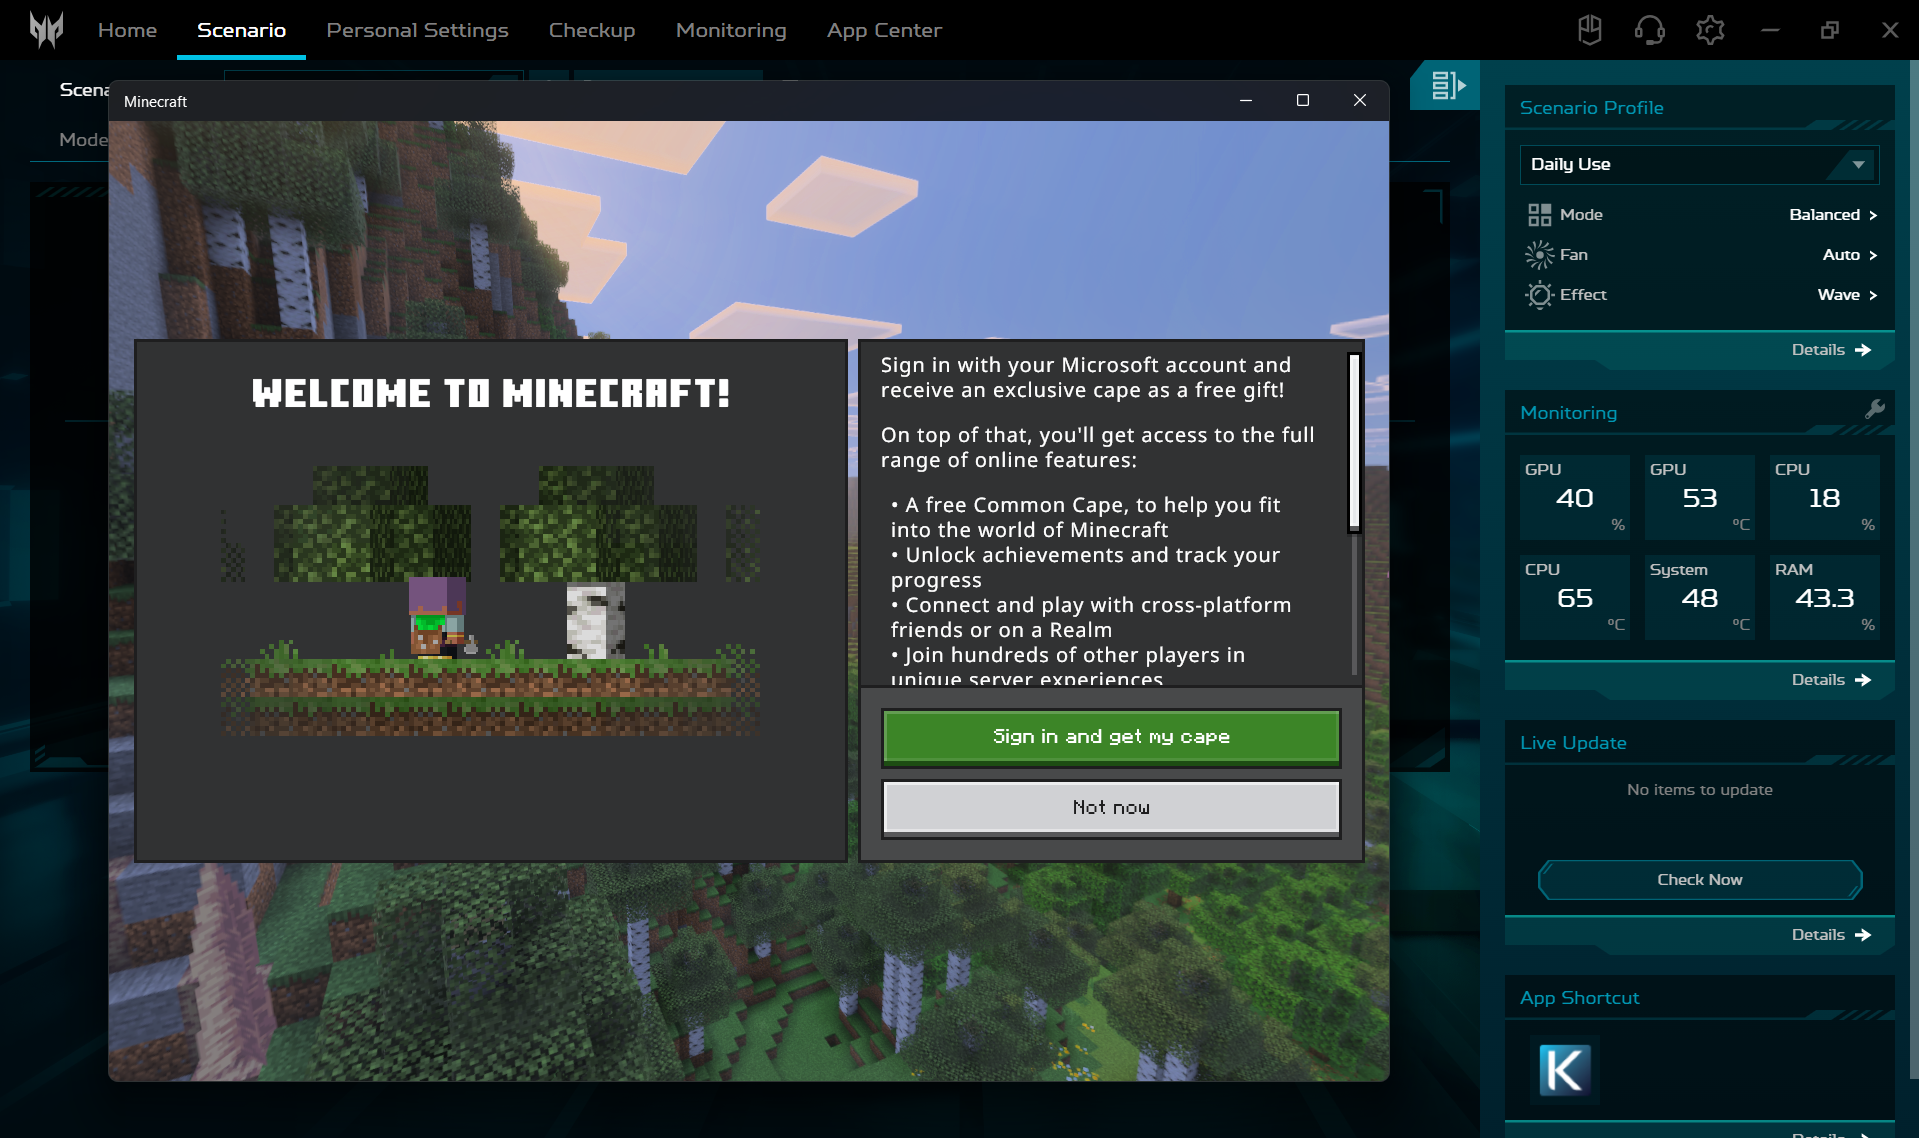Click the Predator logo icon
The width and height of the screenshot is (1919, 1138).
[x=46, y=30]
